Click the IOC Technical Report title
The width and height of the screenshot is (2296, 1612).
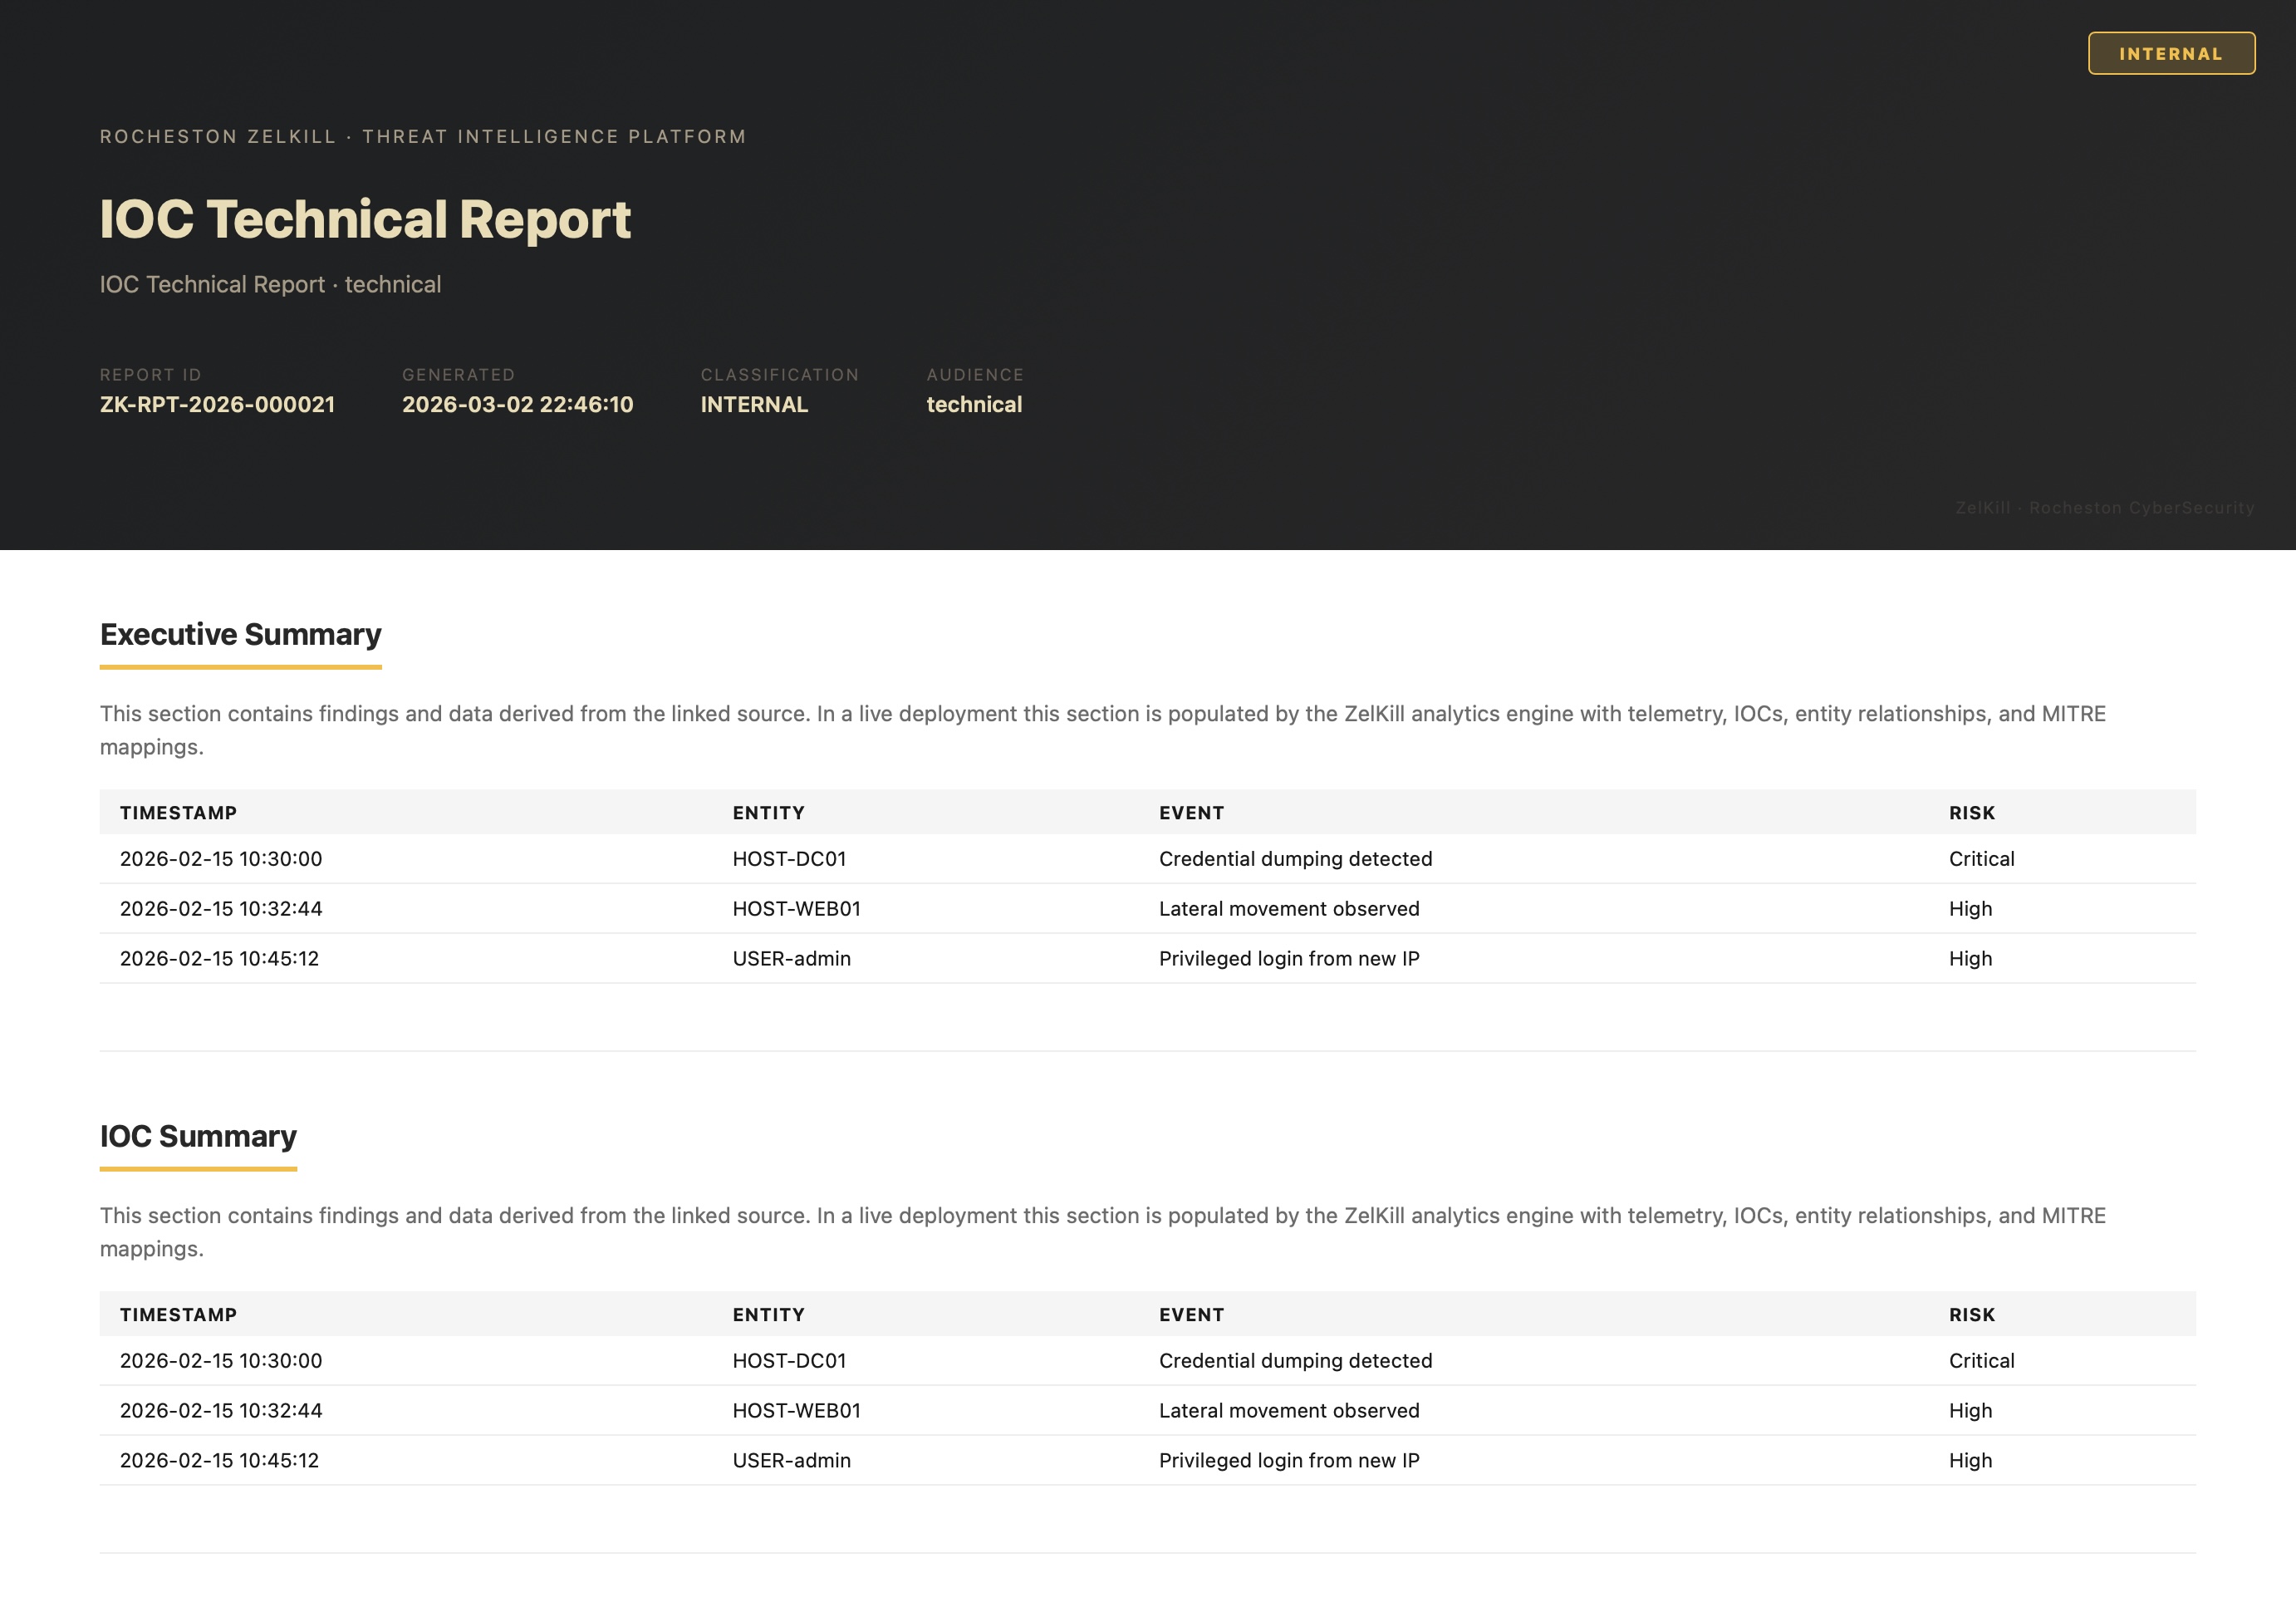365,219
